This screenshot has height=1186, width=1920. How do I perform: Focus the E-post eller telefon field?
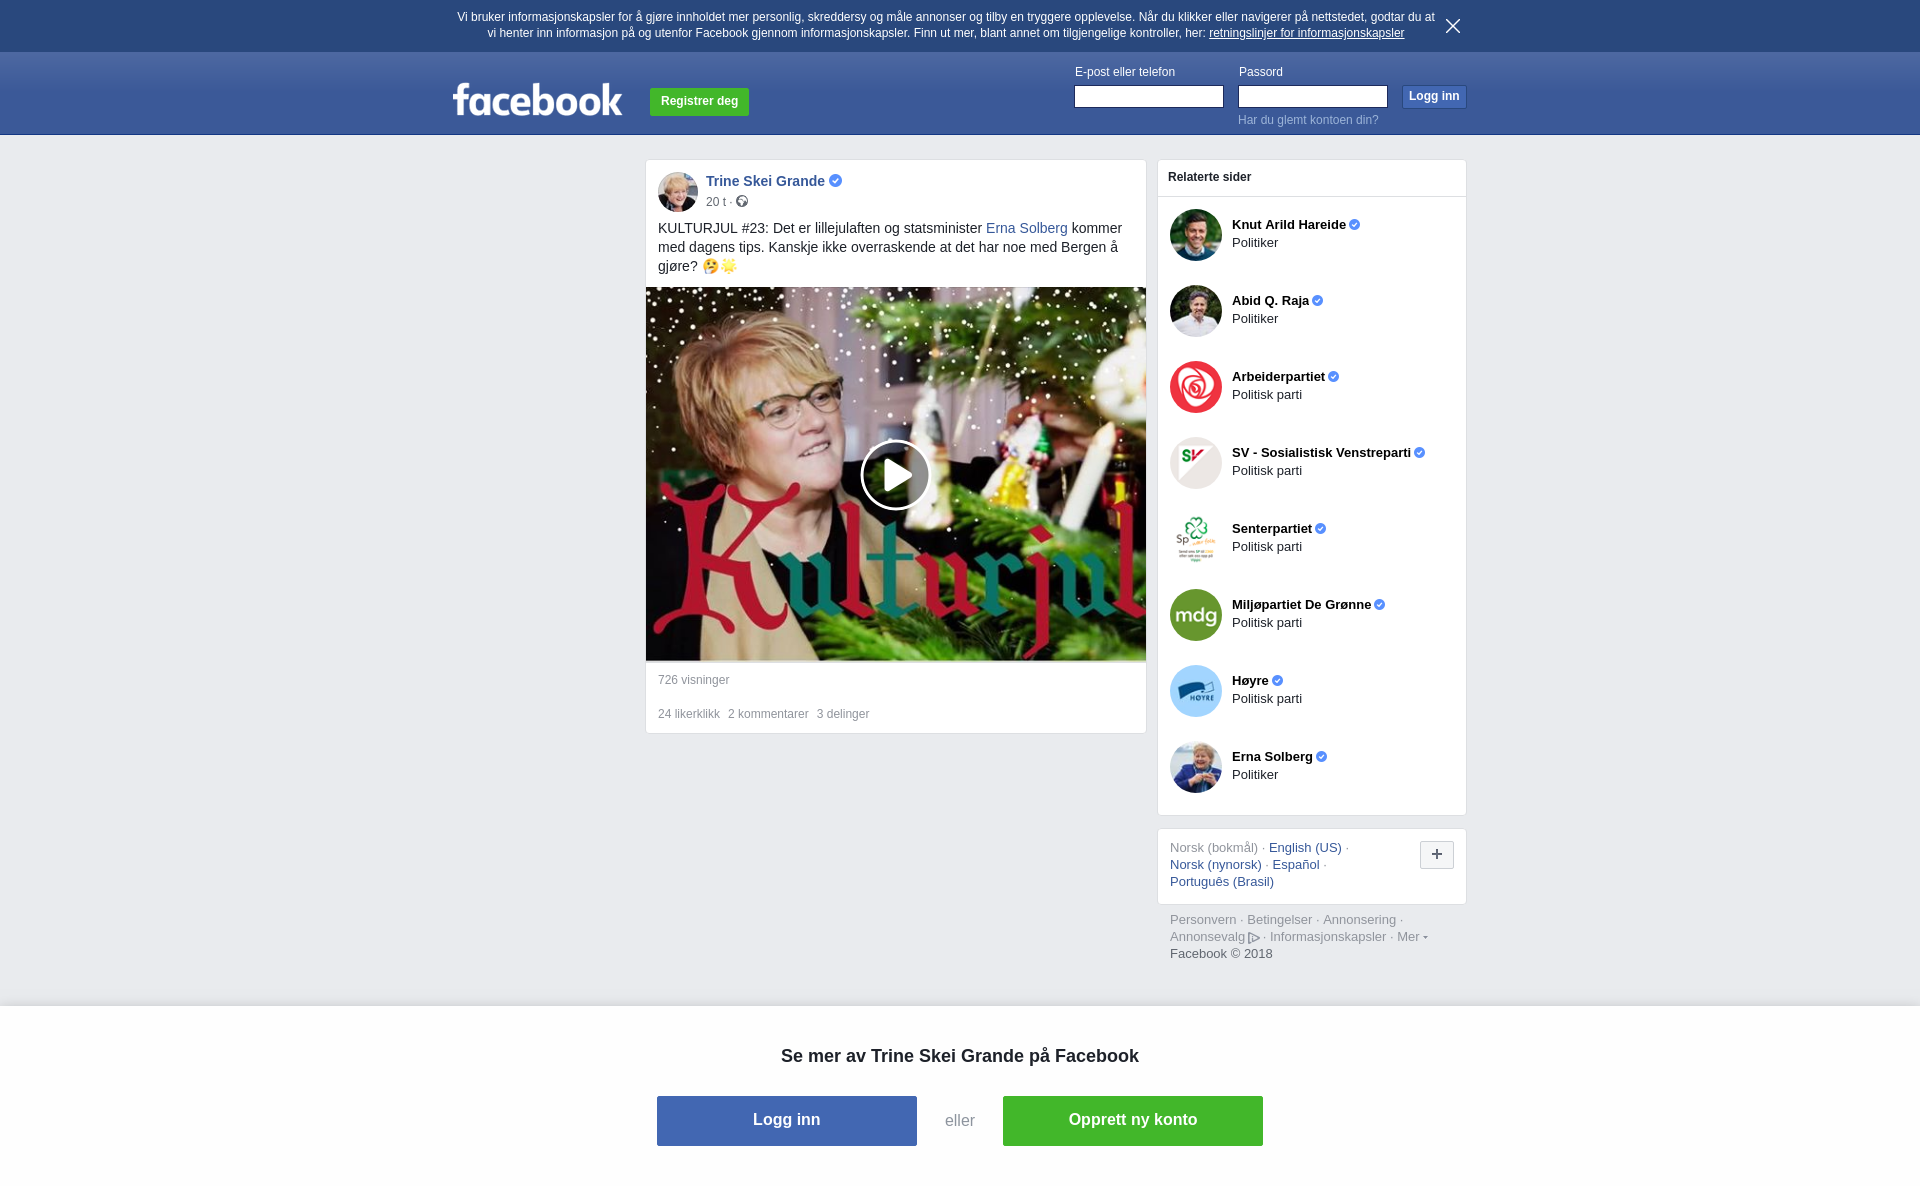pos(1149,96)
